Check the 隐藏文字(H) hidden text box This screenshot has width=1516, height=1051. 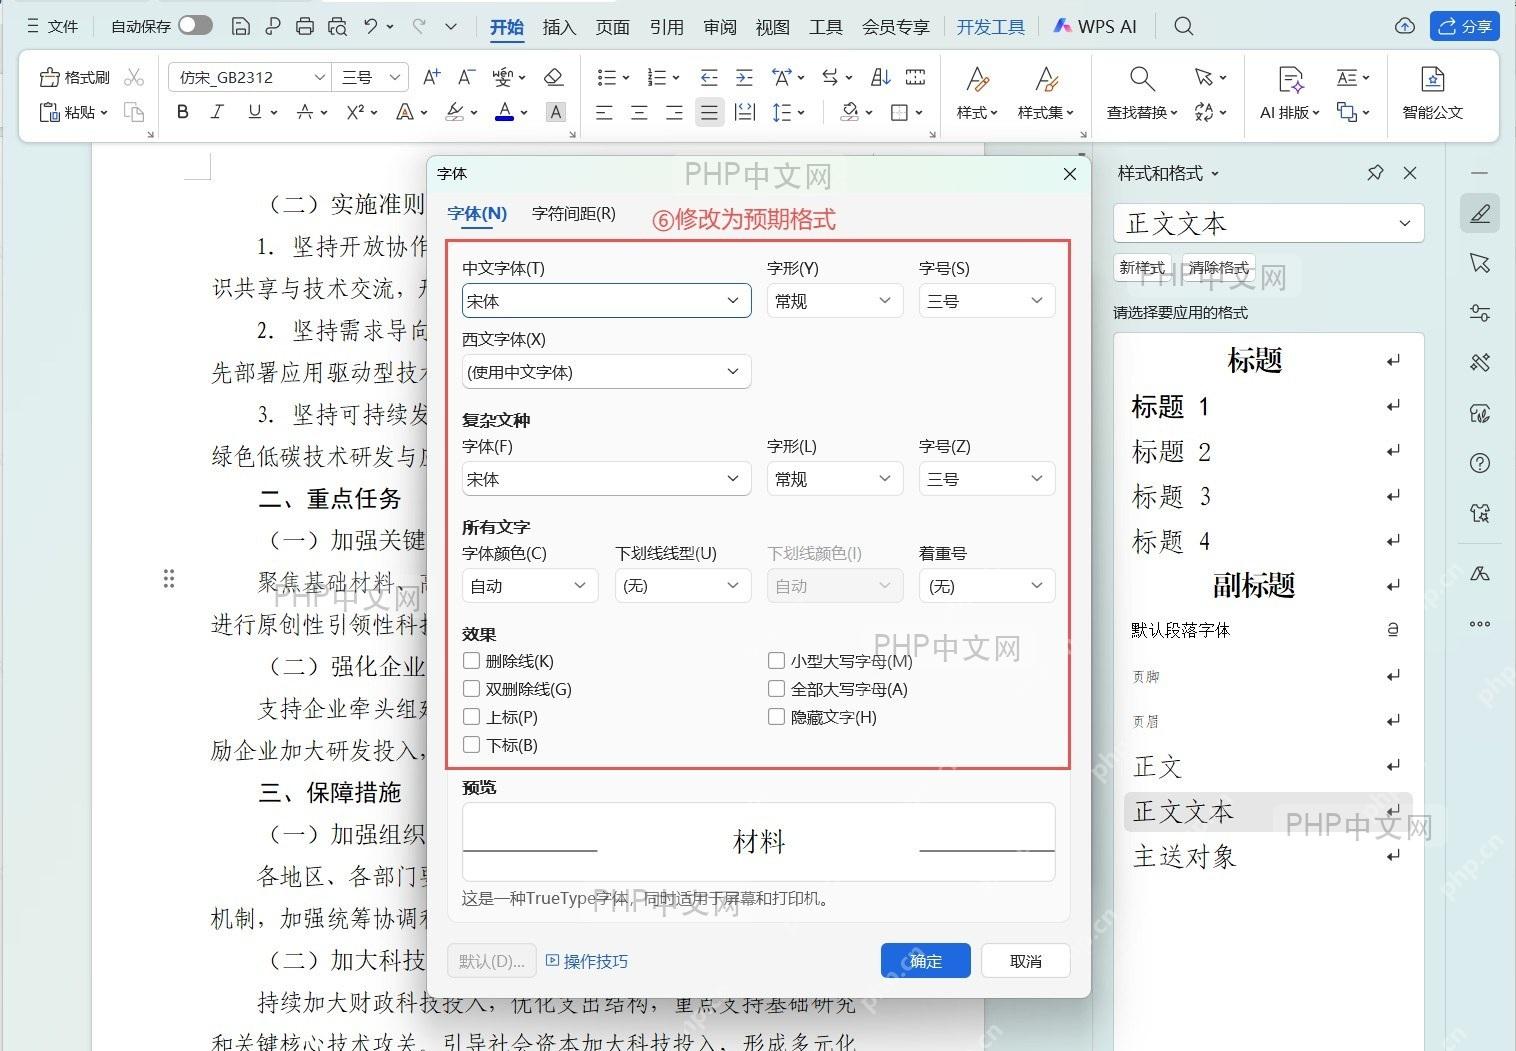pos(776,716)
